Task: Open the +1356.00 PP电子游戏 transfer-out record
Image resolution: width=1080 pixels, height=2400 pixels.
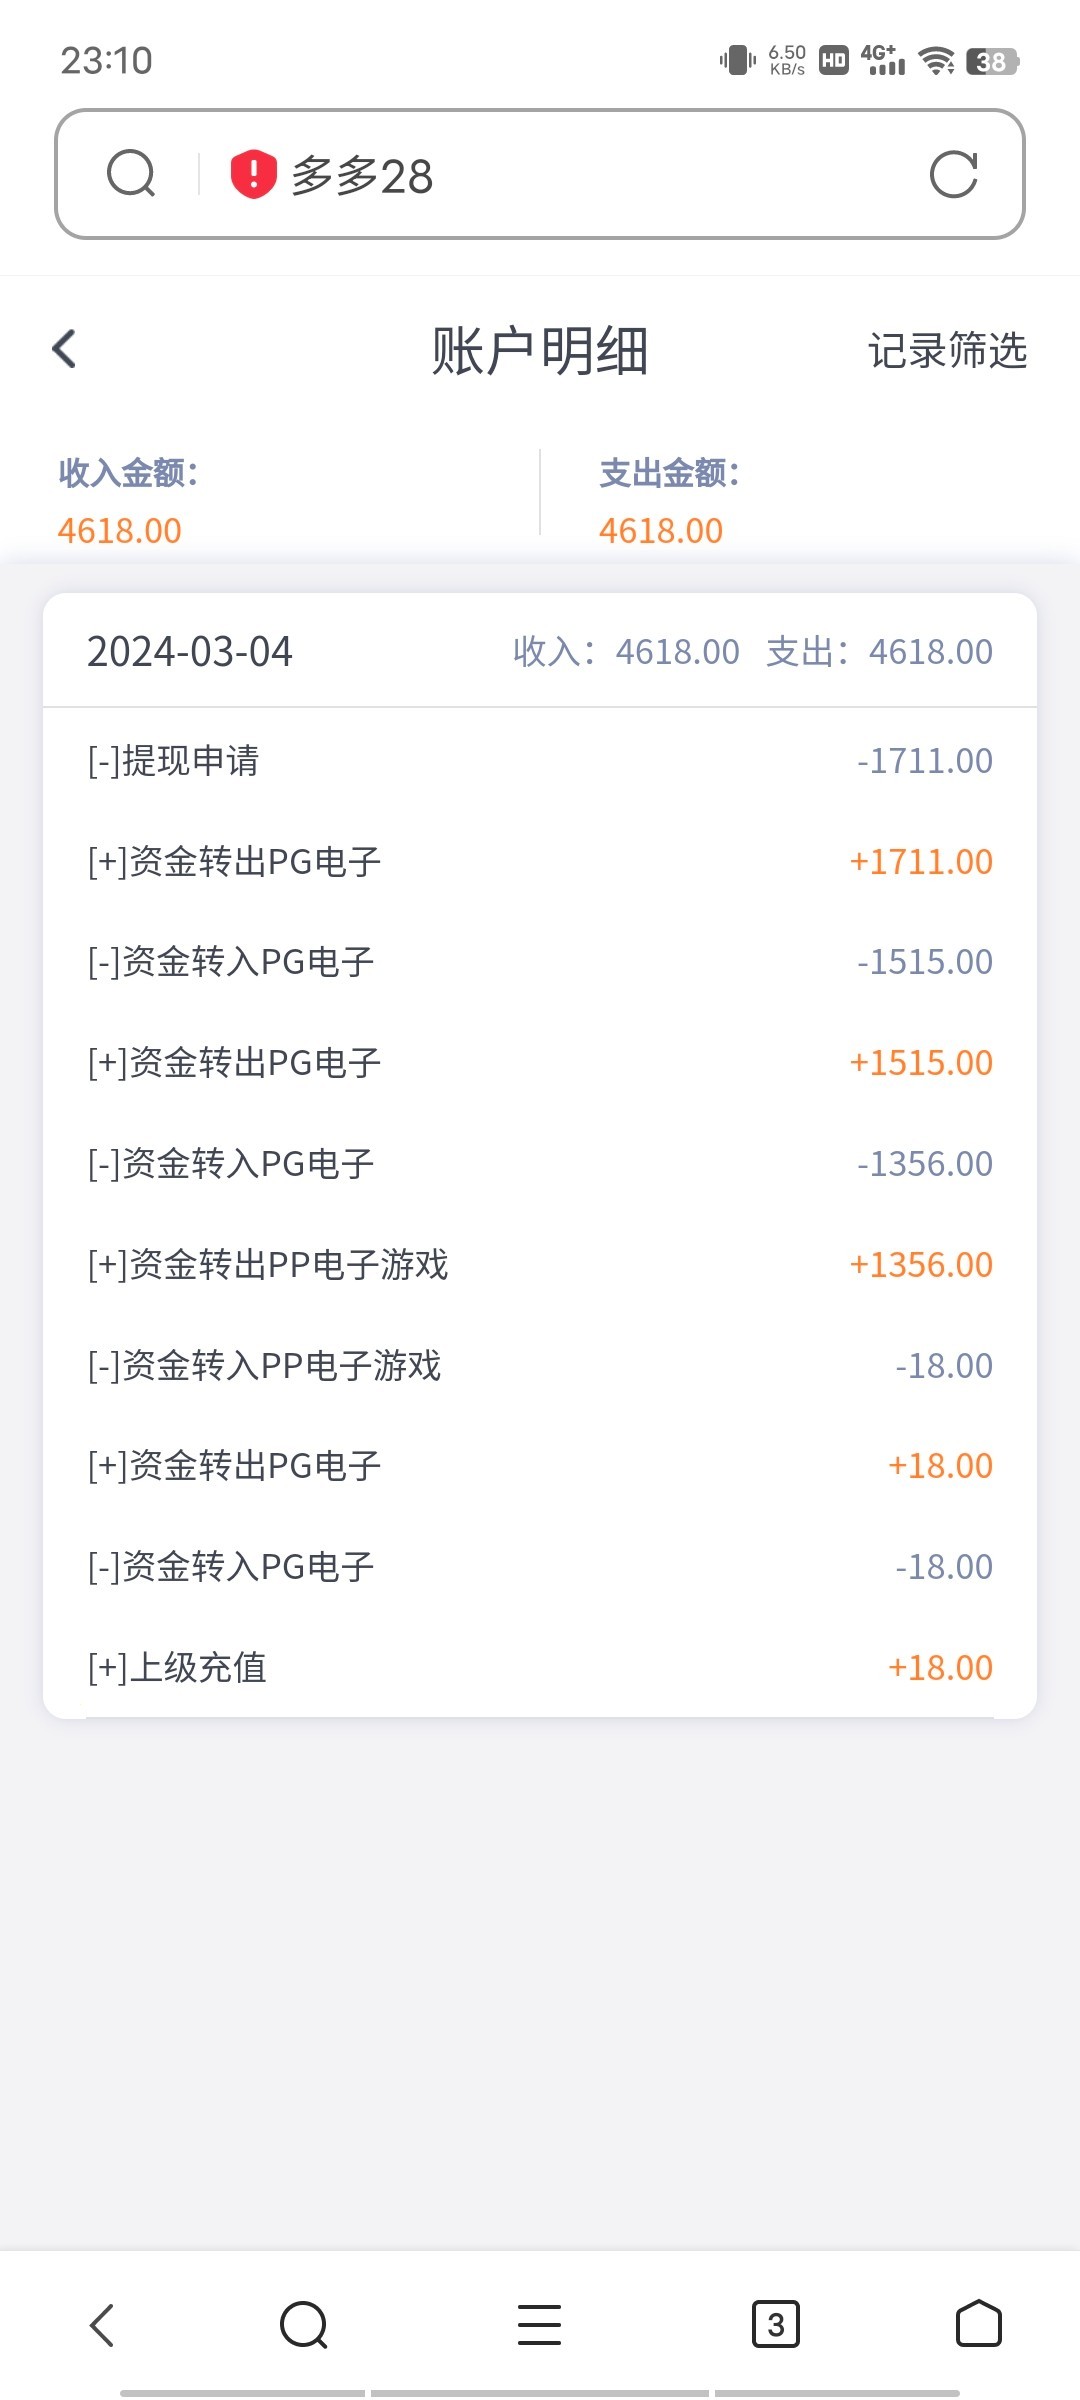Action: tap(540, 1265)
